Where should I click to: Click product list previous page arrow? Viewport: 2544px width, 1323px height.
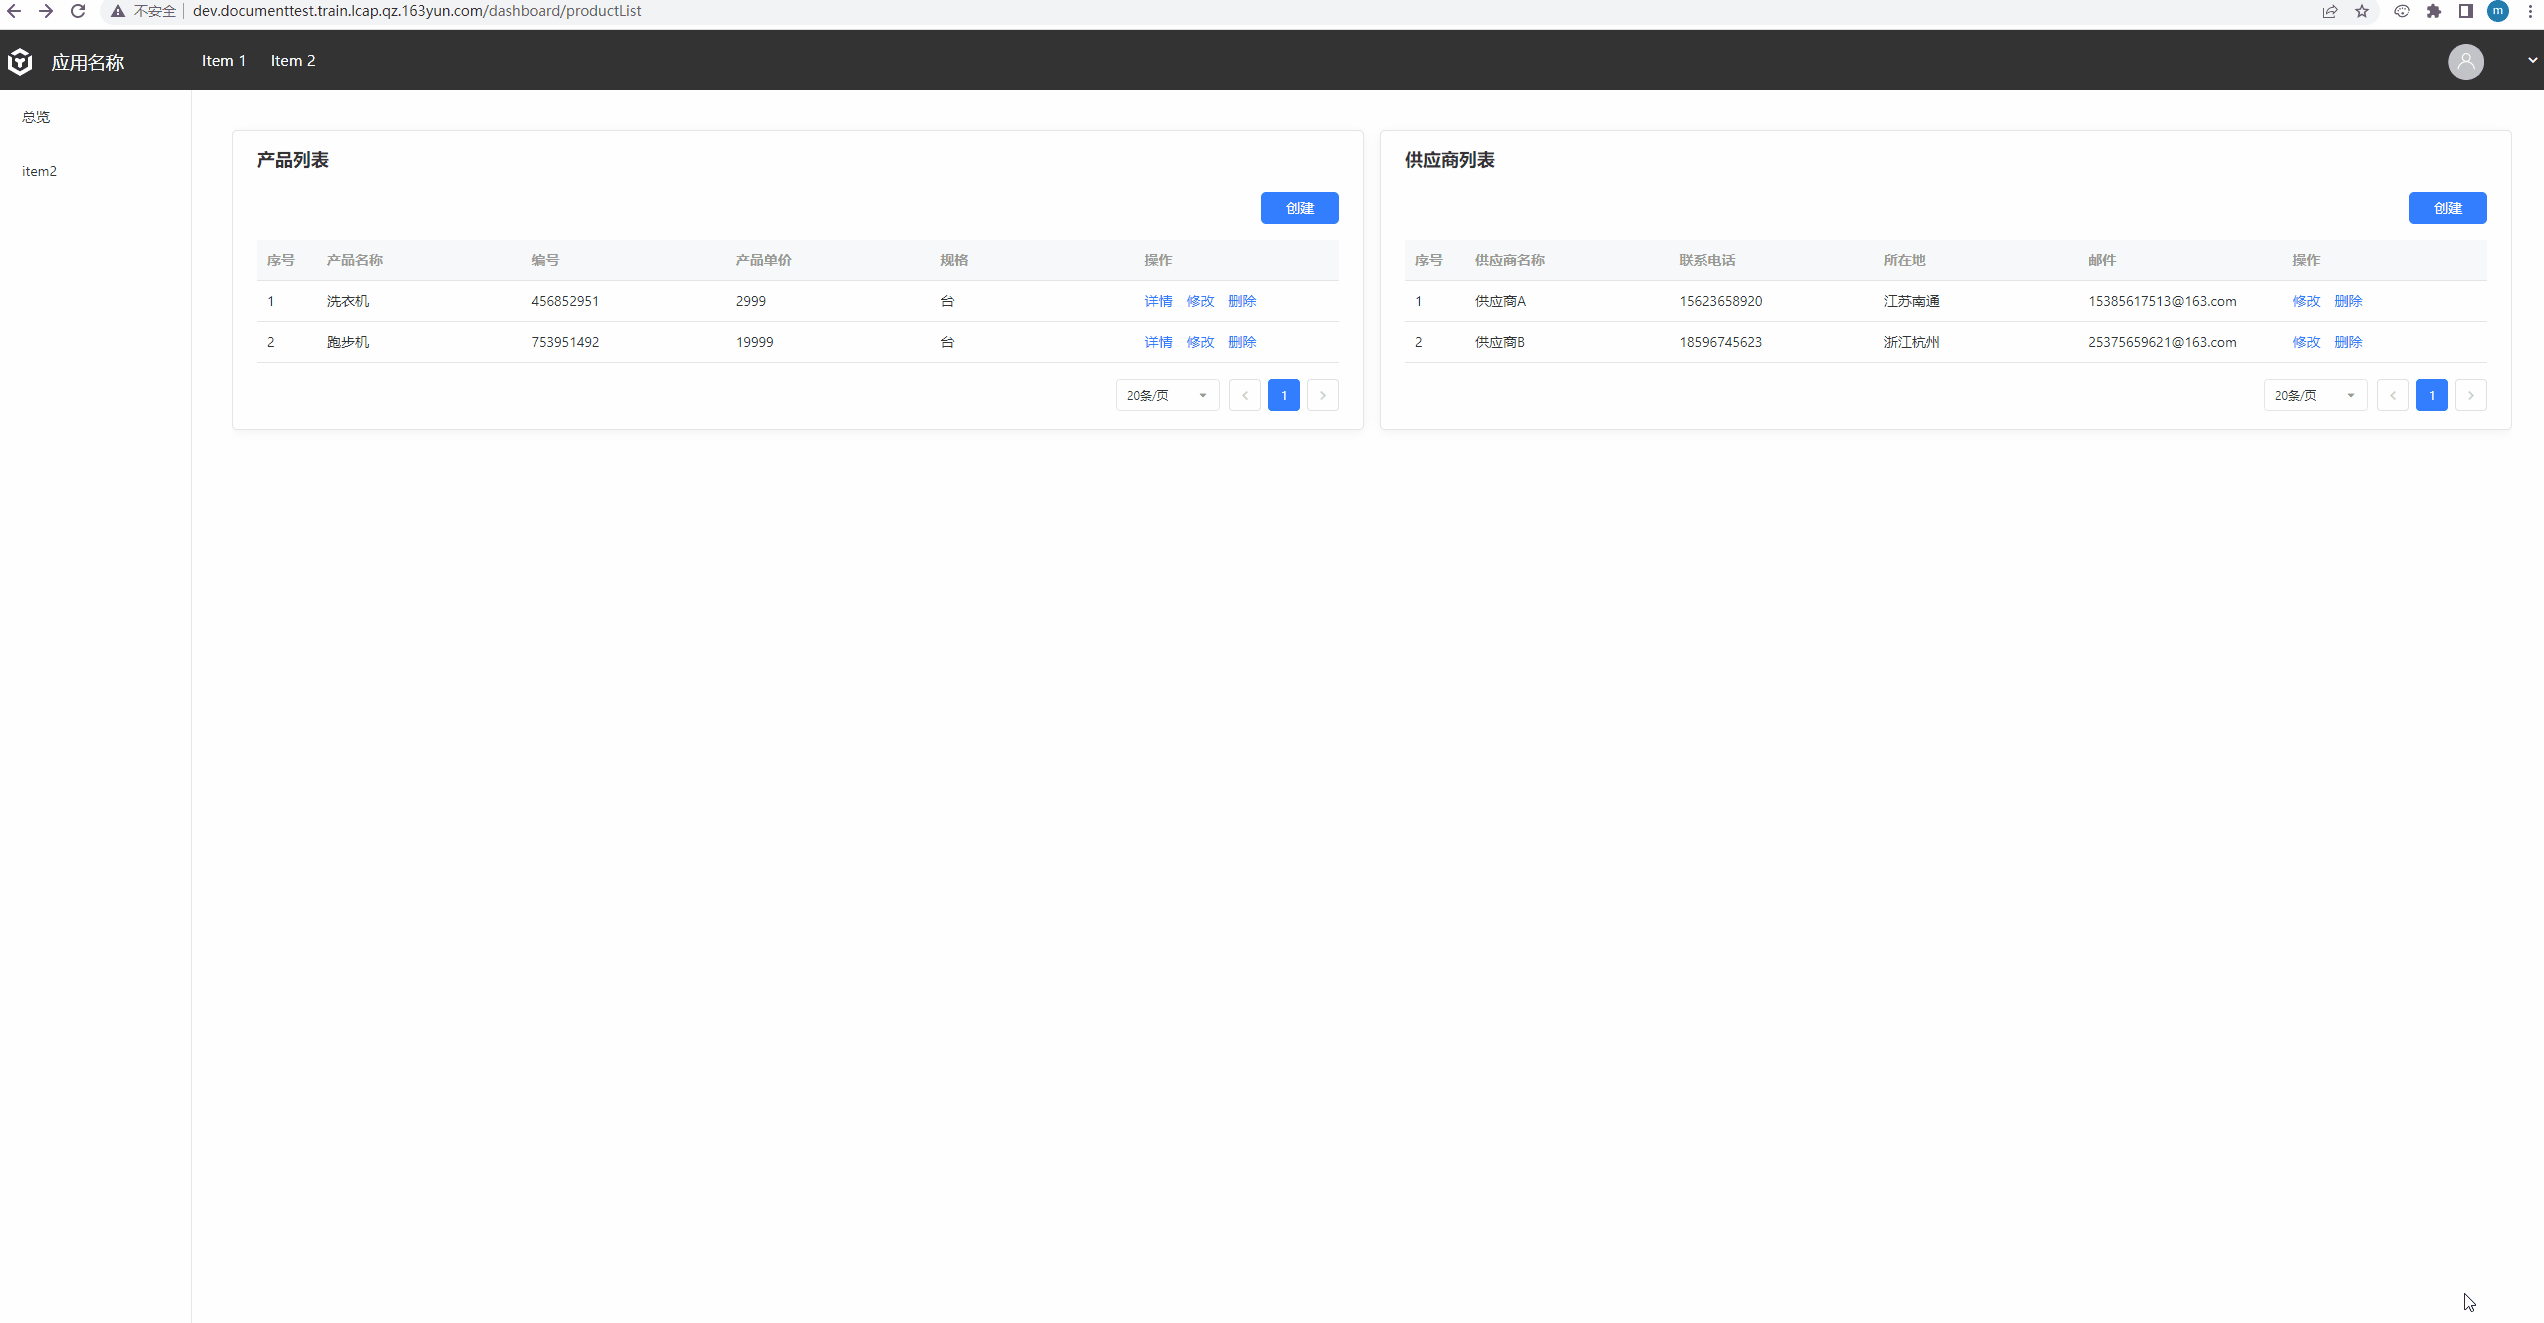click(x=1244, y=395)
